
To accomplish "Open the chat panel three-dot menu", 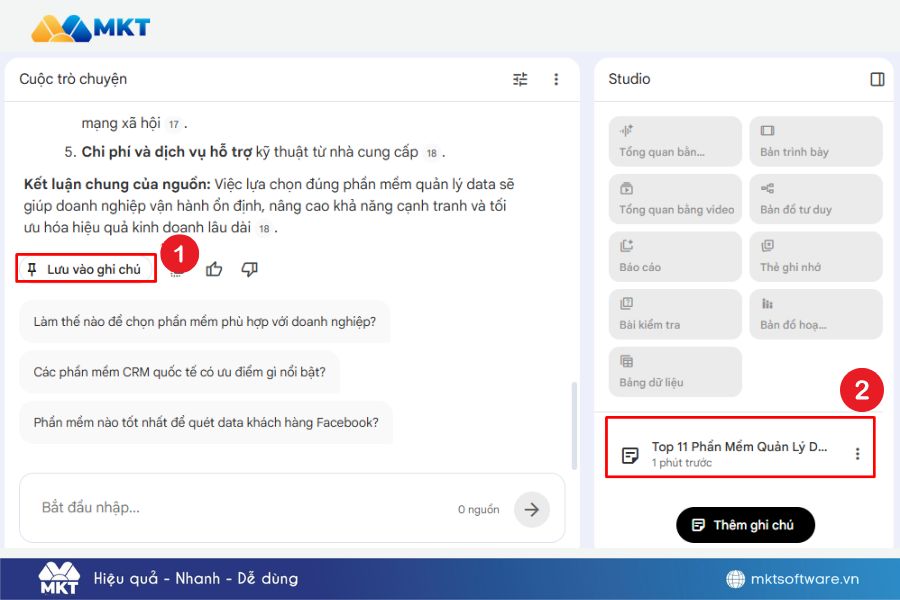I will (557, 80).
